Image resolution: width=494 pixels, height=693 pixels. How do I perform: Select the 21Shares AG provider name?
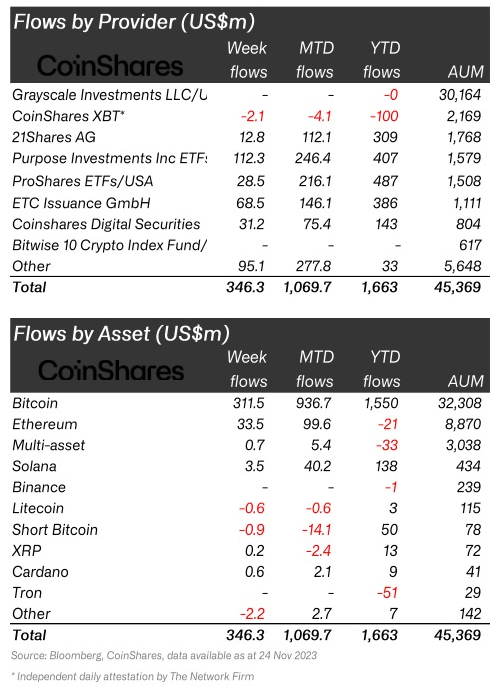(54, 137)
